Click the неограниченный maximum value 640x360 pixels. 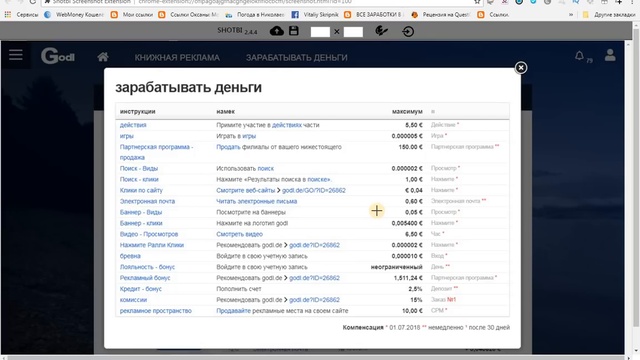(396, 267)
